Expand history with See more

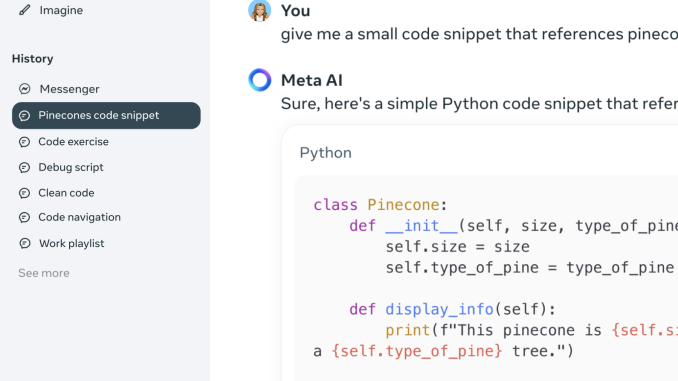(44, 273)
